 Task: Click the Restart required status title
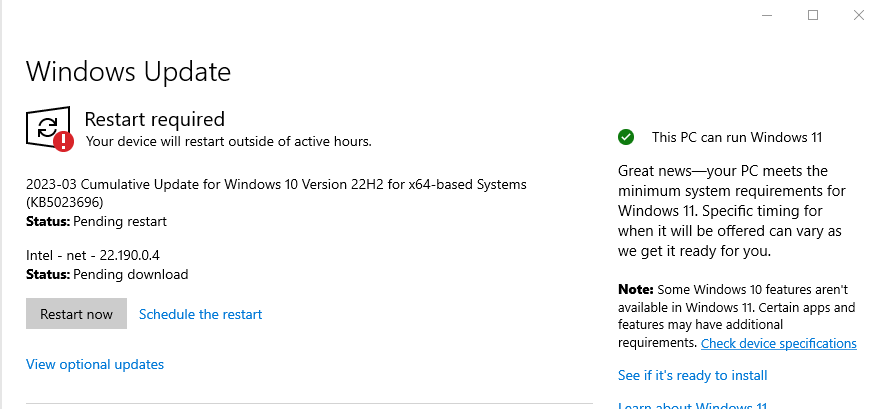coord(155,119)
